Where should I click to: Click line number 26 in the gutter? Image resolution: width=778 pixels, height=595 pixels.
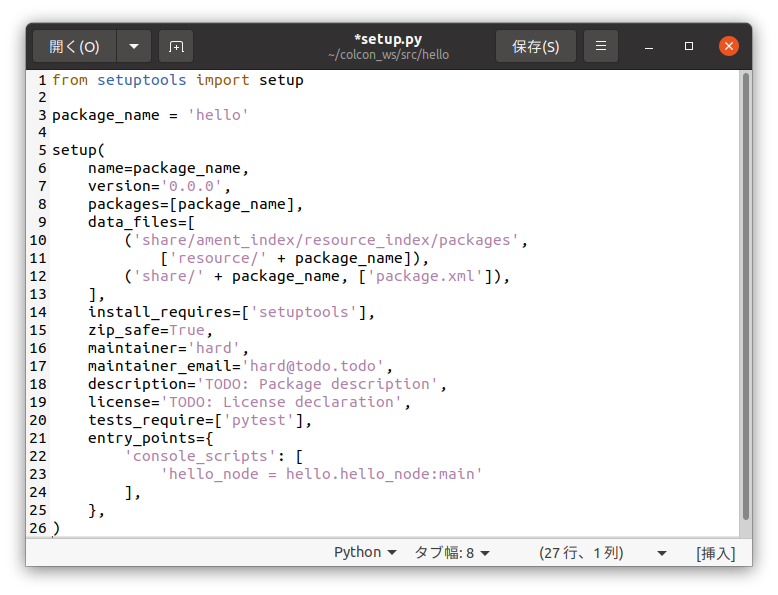point(37,527)
